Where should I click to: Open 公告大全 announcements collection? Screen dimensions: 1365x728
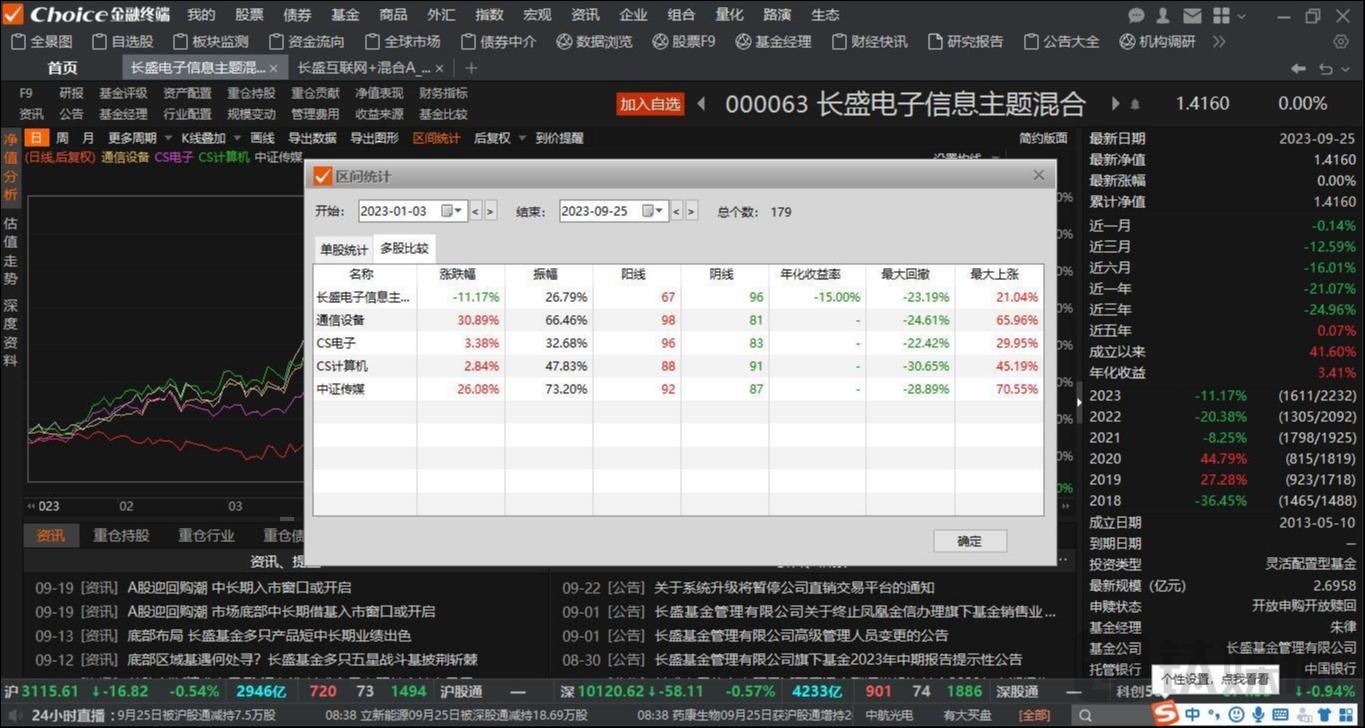tap(1062, 41)
